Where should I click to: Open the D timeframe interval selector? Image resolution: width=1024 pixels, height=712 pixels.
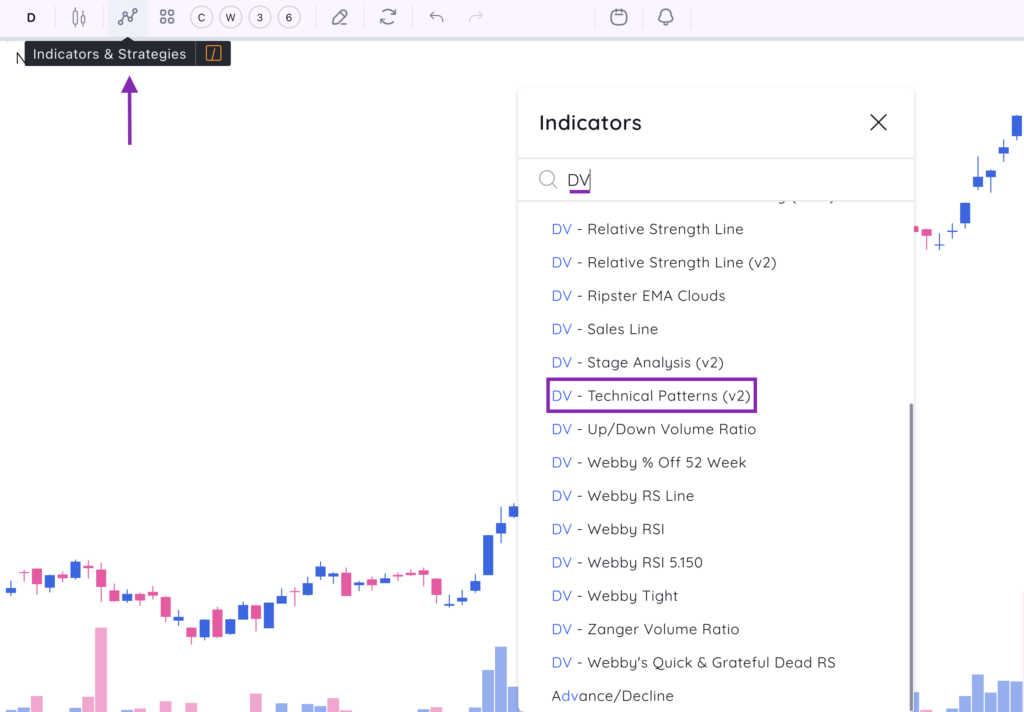pos(31,17)
